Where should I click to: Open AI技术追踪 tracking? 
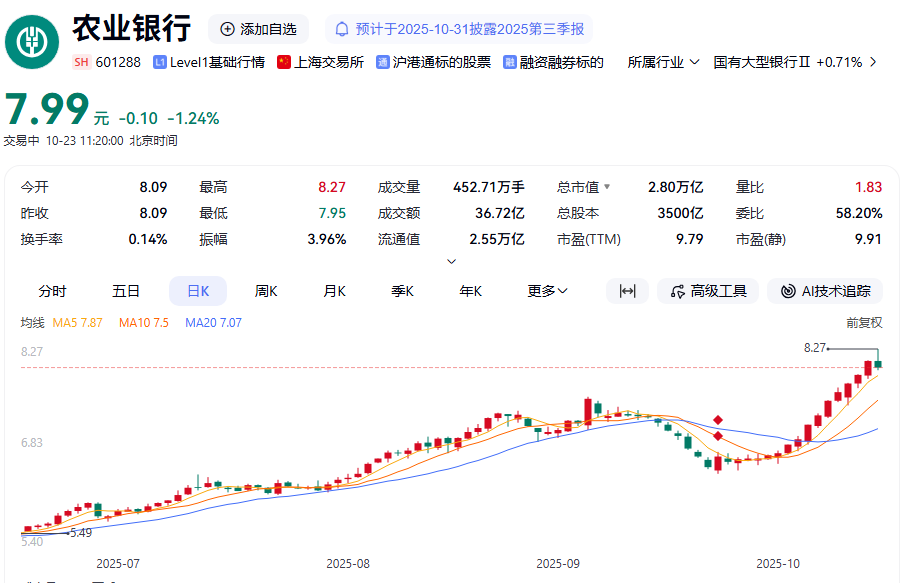[825, 291]
